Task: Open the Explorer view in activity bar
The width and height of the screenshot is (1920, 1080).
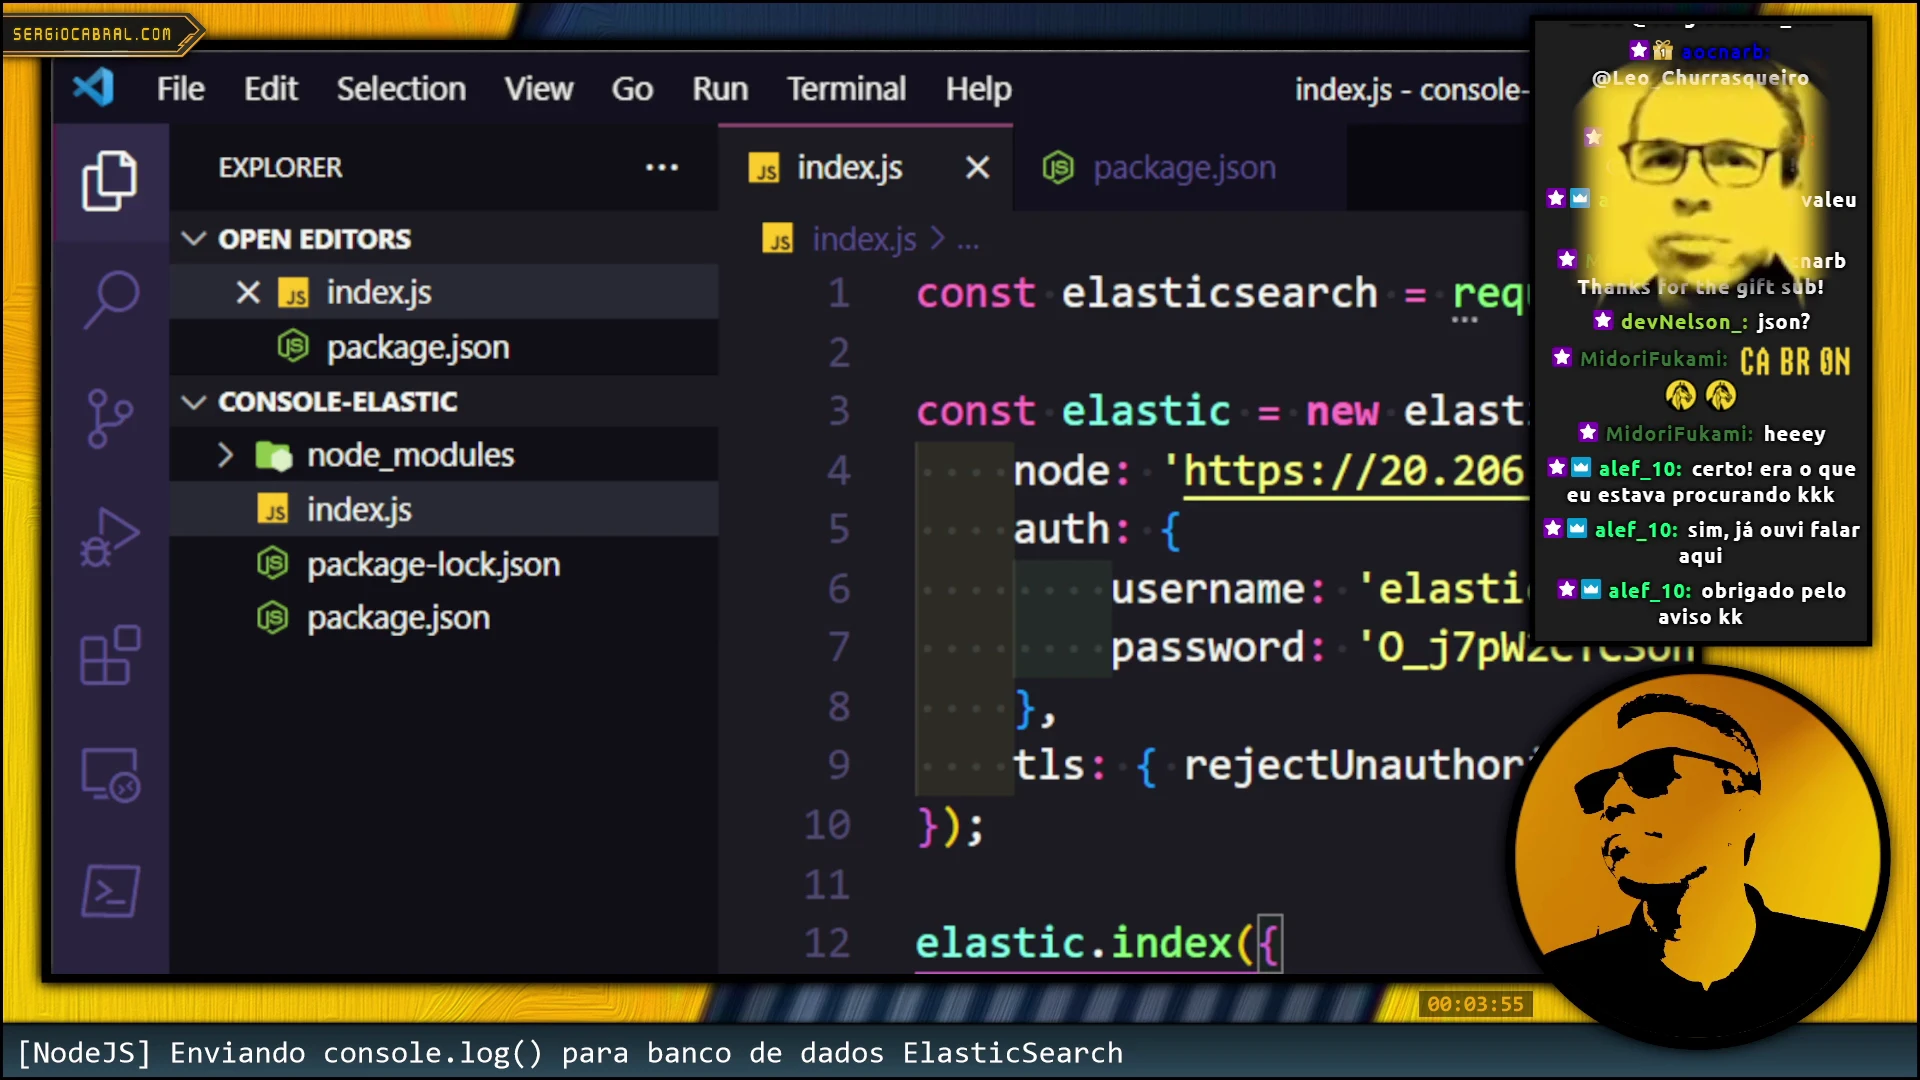Action: click(110, 181)
